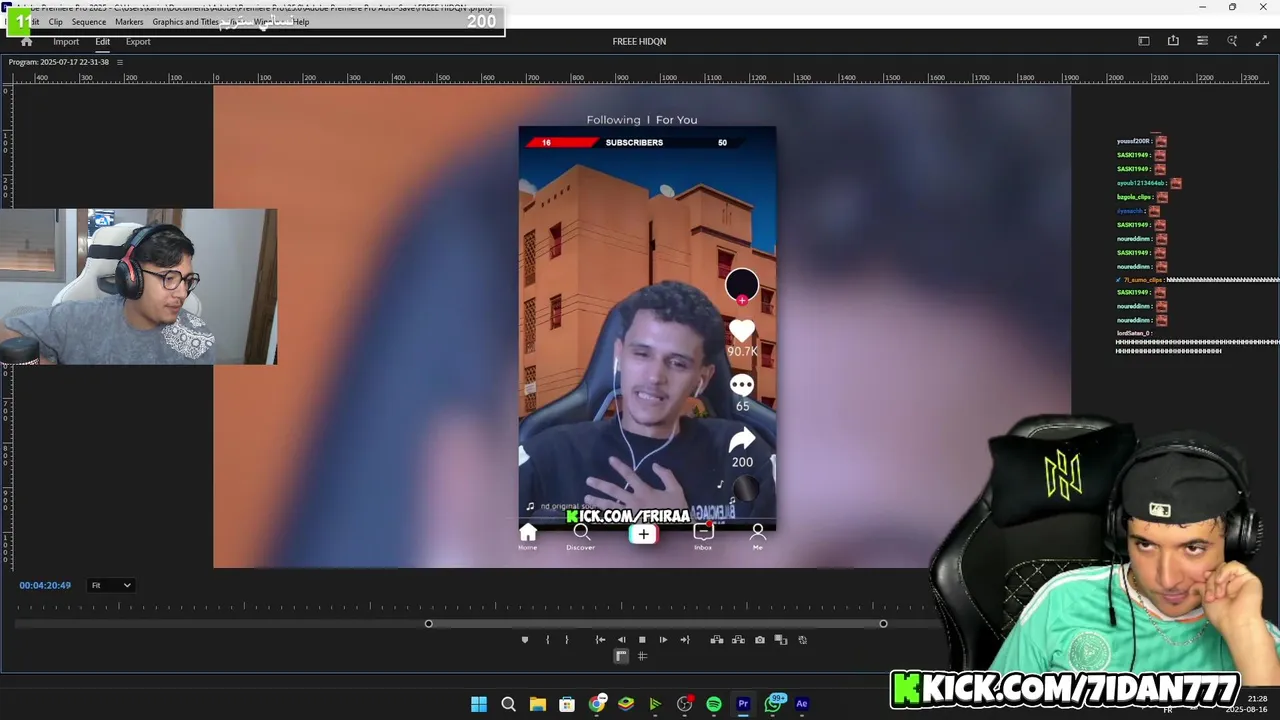Click the Program: 2025-07-17 22-31-38 panel title
This screenshot has height=720, width=1280.
click(x=59, y=62)
